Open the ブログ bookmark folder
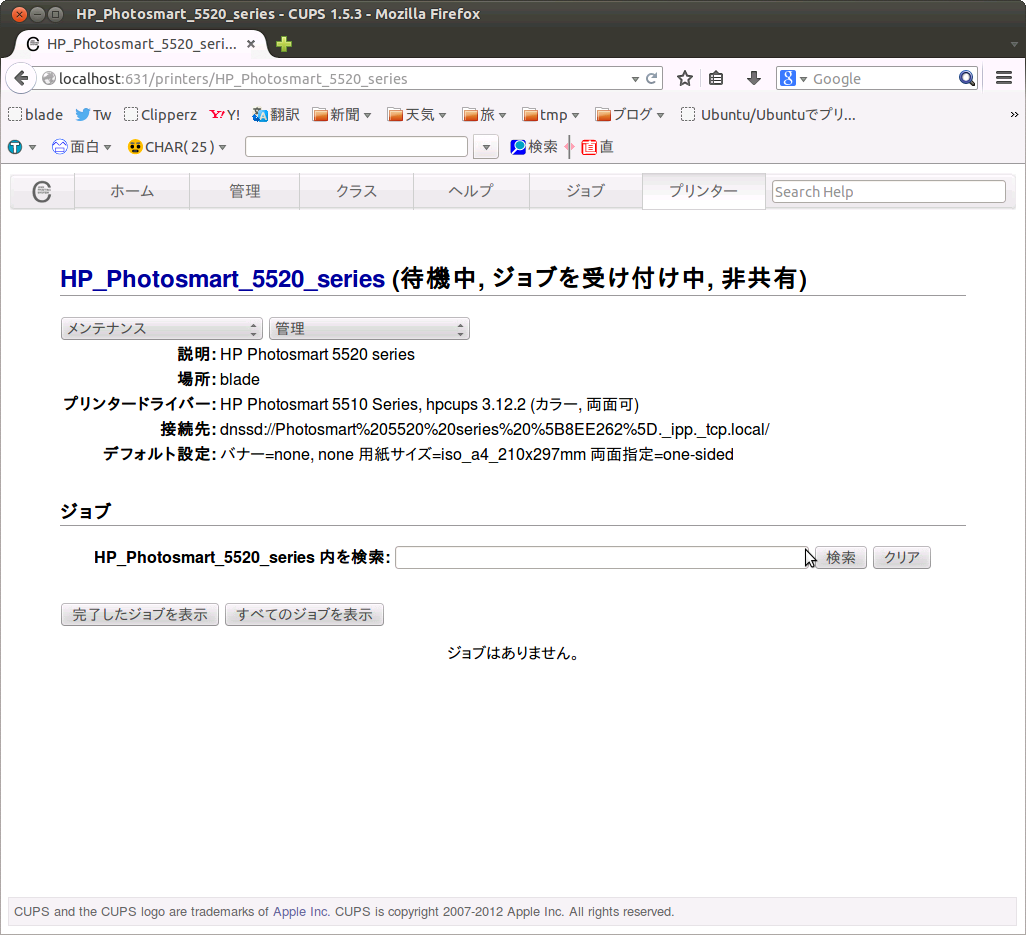Image resolution: width=1026 pixels, height=935 pixels. click(629, 115)
